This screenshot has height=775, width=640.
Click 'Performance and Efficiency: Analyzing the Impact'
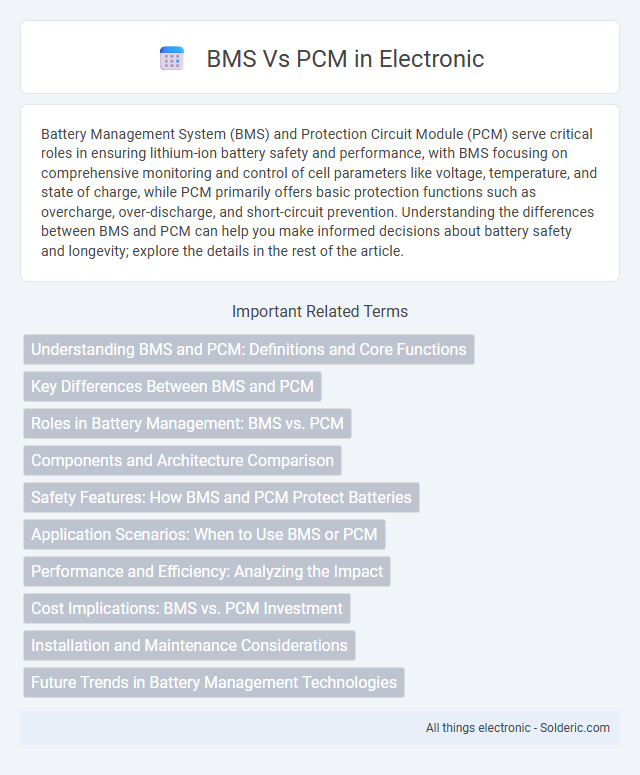point(207,571)
